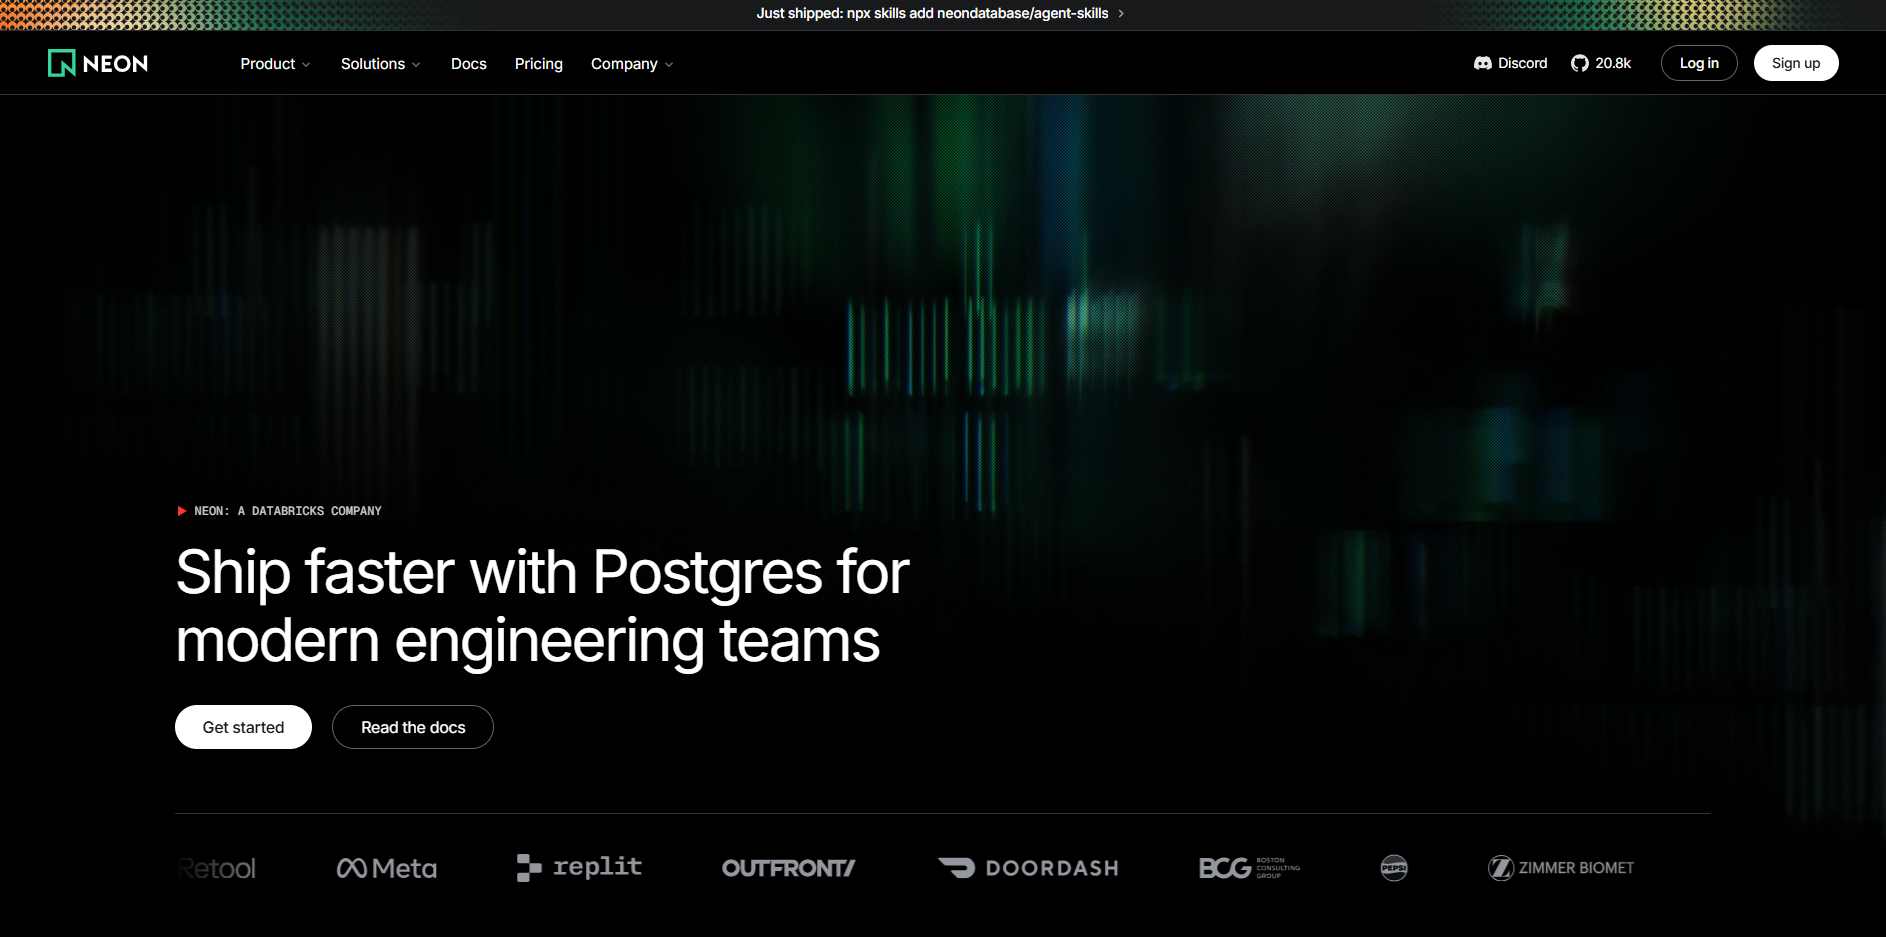Click the 'Ship faster with Postgres' headline
The height and width of the screenshot is (937, 1886).
click(542, 606)
